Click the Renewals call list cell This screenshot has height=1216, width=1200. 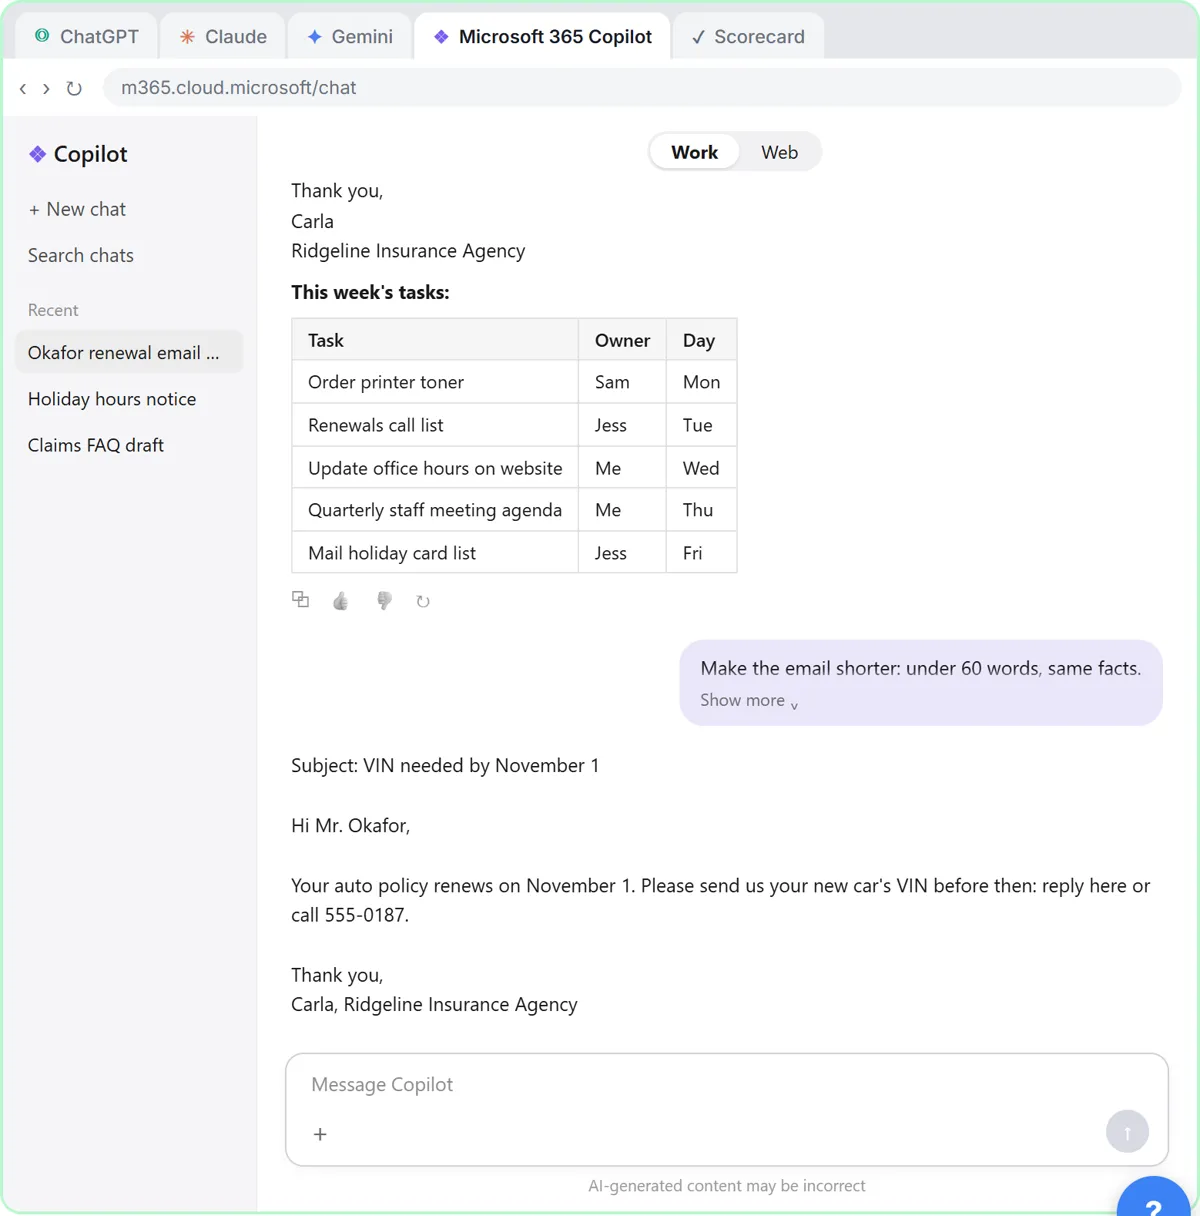[x=435, y=425]
